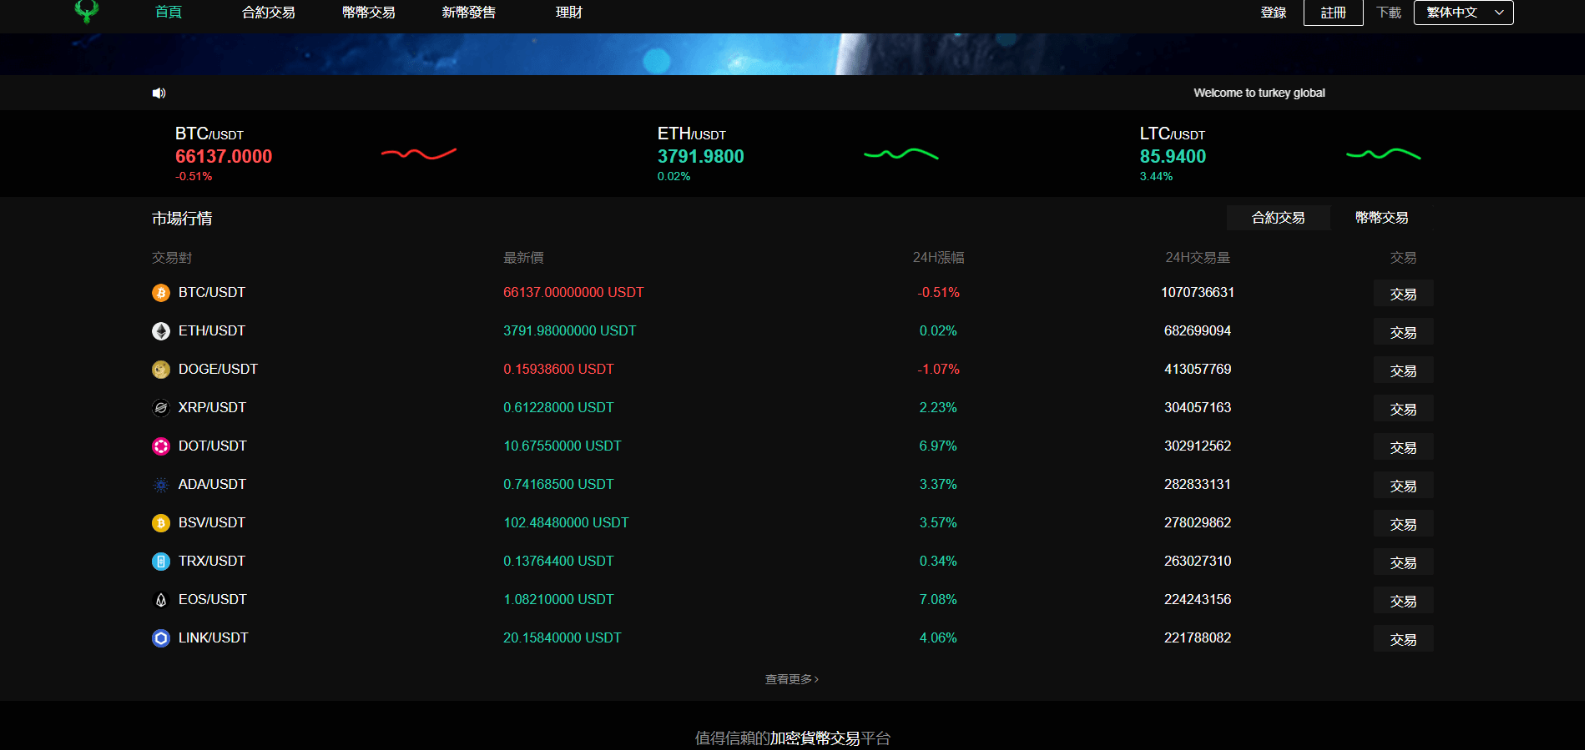Click the 註冊 register button

tap(1333, 13)
